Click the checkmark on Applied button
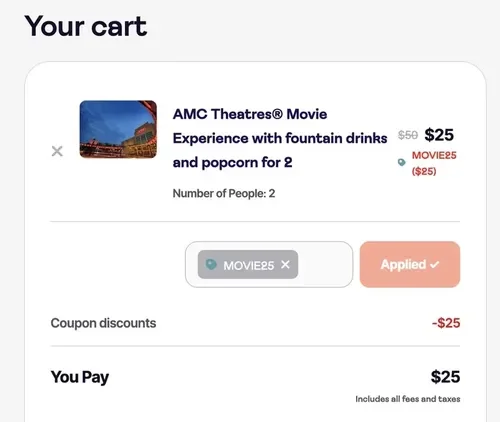Viewport: 500px width, 422px height. click(434, 265)
